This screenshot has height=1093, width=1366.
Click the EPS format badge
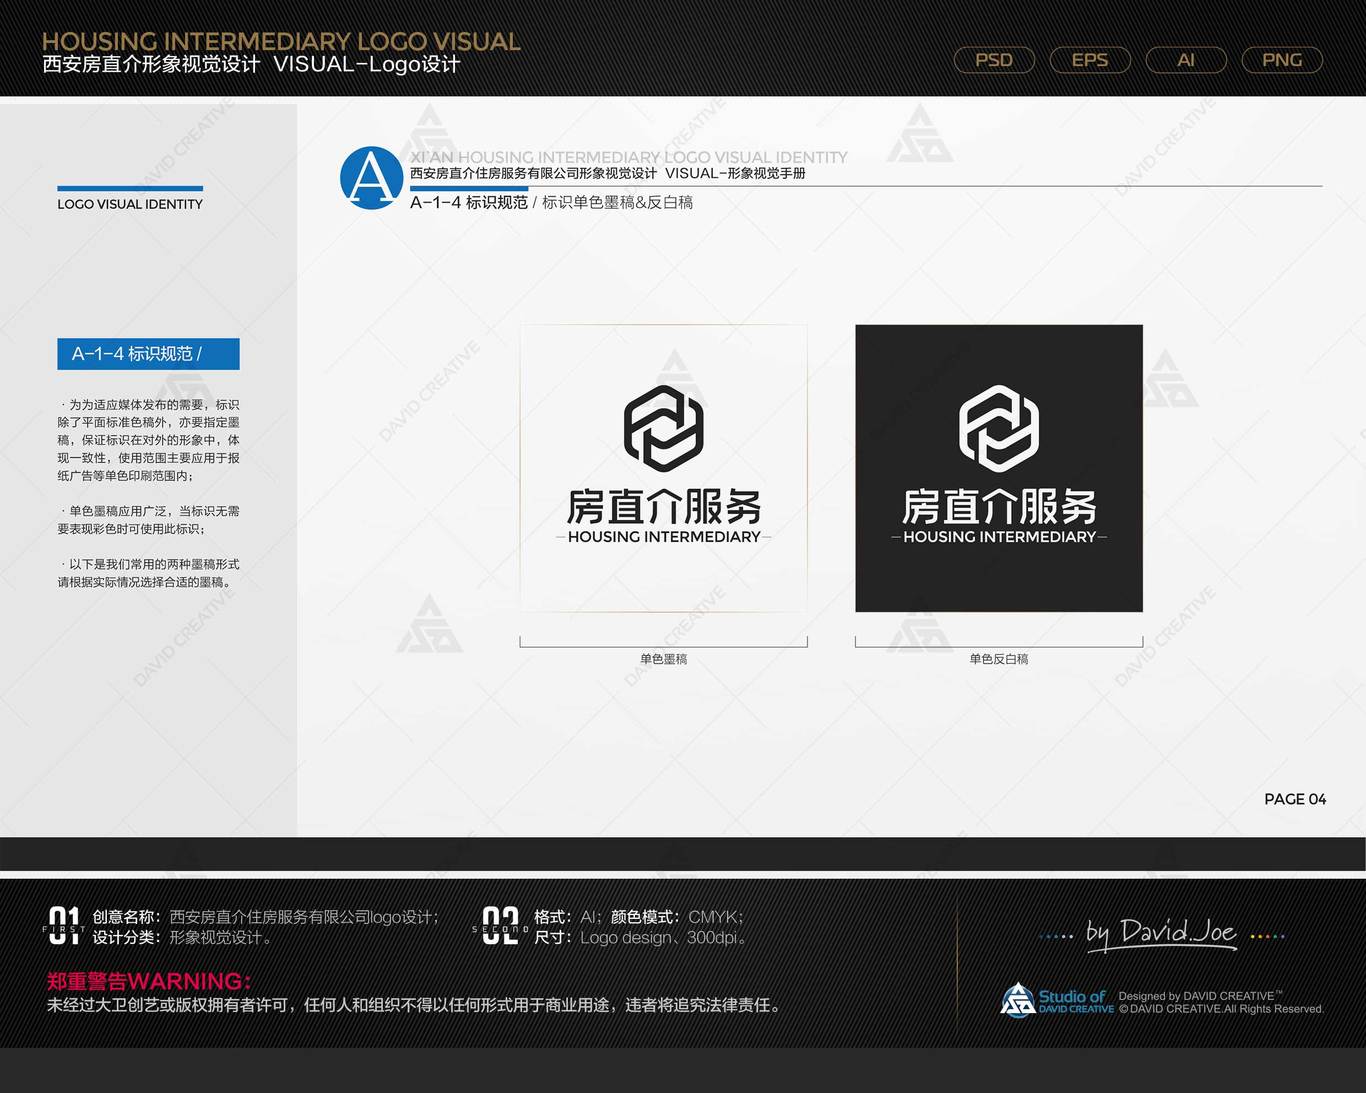1090,60
